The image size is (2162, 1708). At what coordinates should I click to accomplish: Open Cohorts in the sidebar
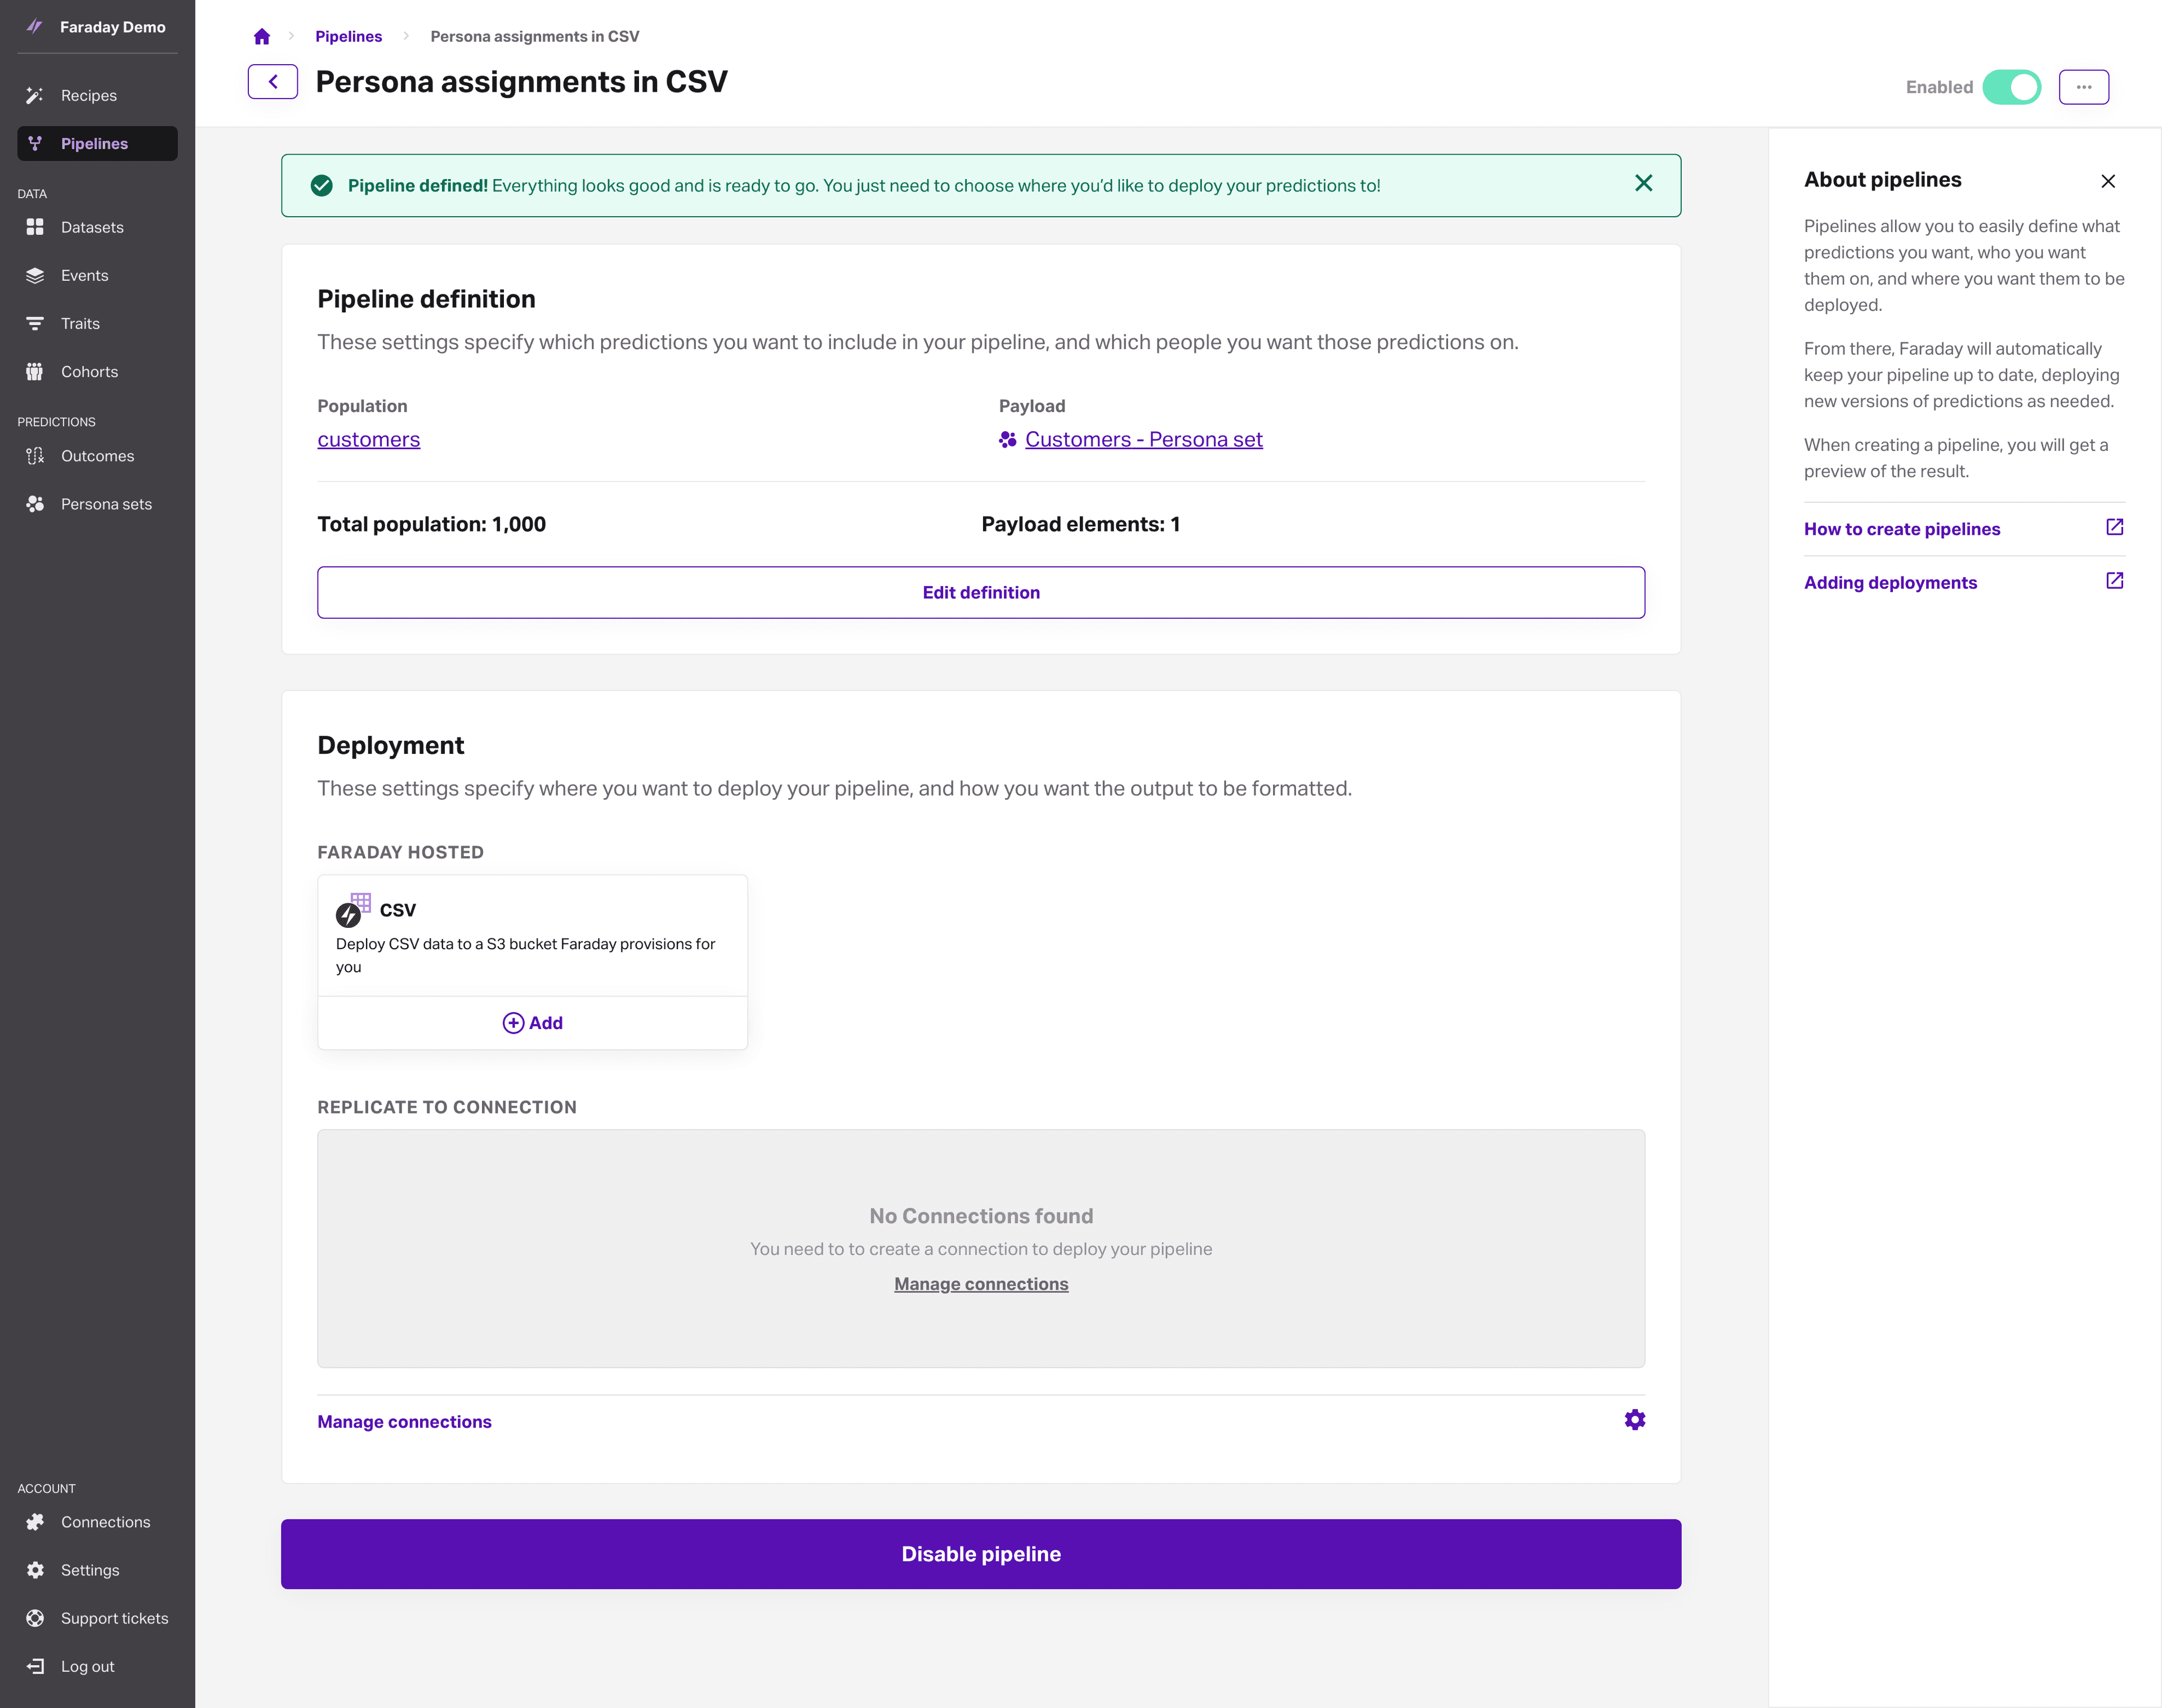[x=89, y=372]
